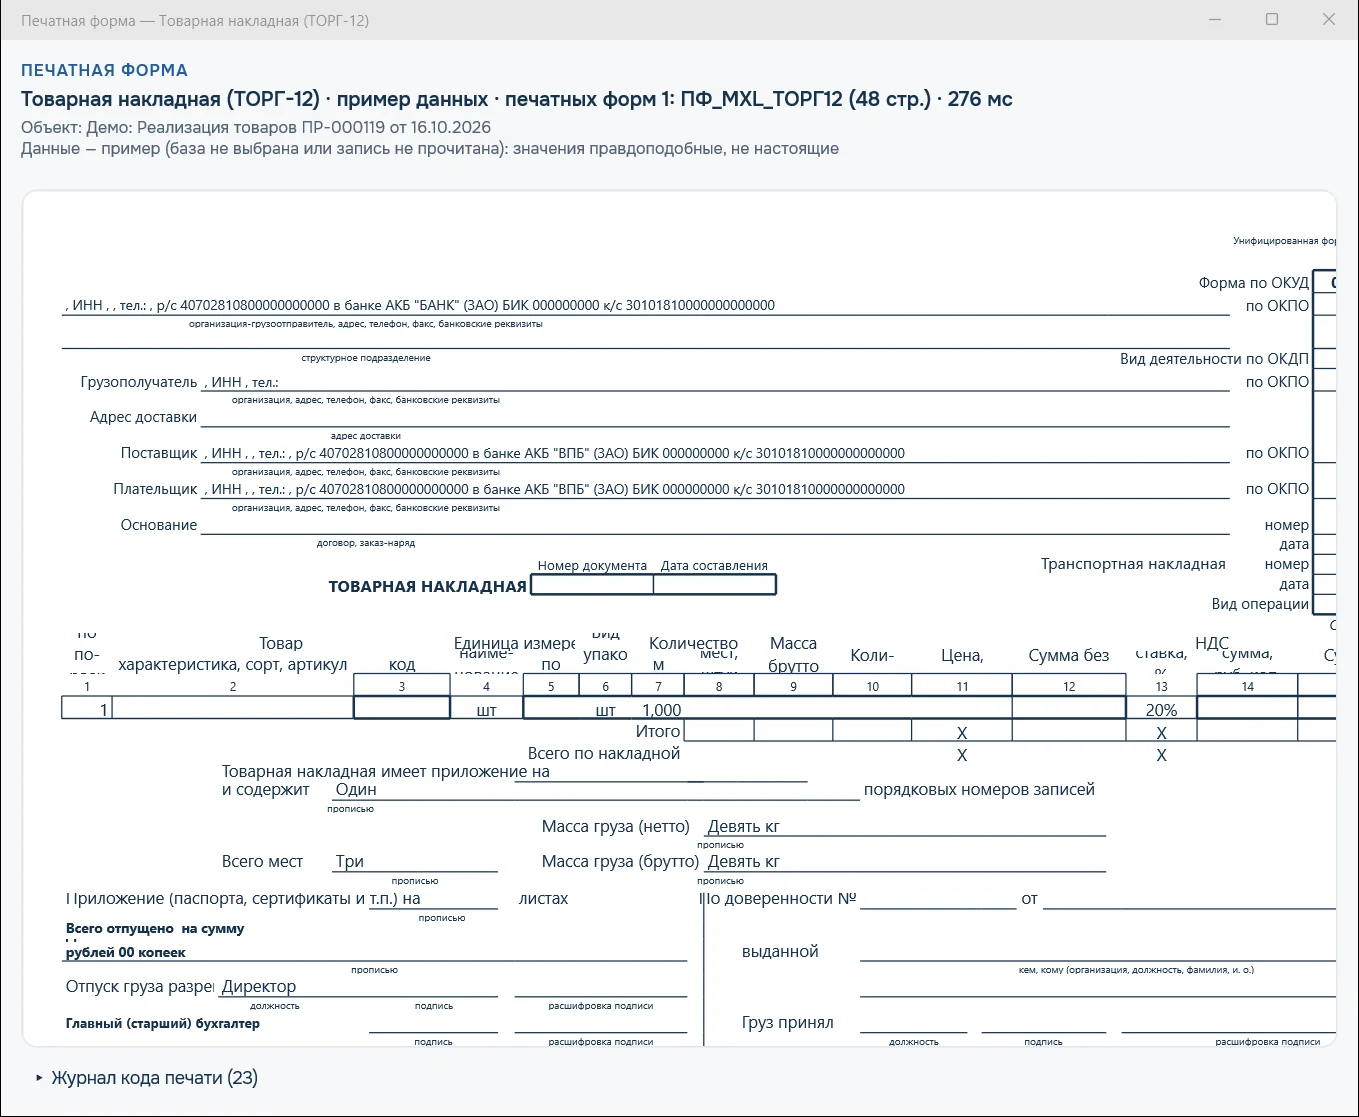Click Главный (старший) бухгалтер label
Image resolution: width=1359 pixels, height=1117 pixels.
click(x=163, y=1024)
